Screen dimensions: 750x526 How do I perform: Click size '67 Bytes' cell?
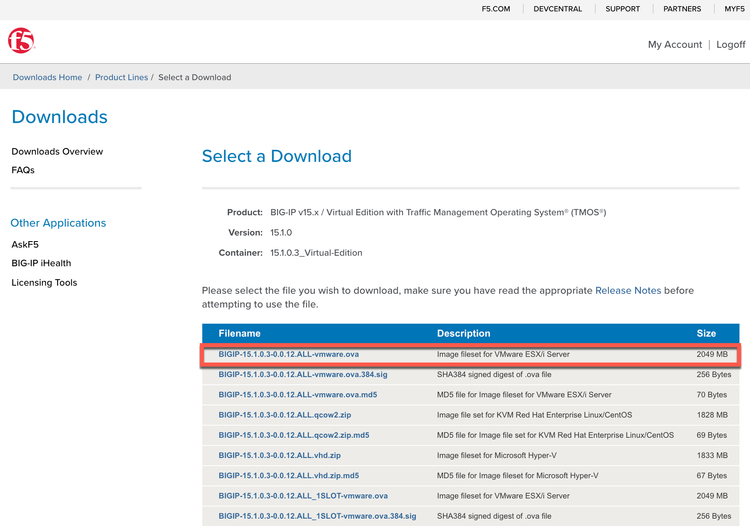tap(712, 476)
